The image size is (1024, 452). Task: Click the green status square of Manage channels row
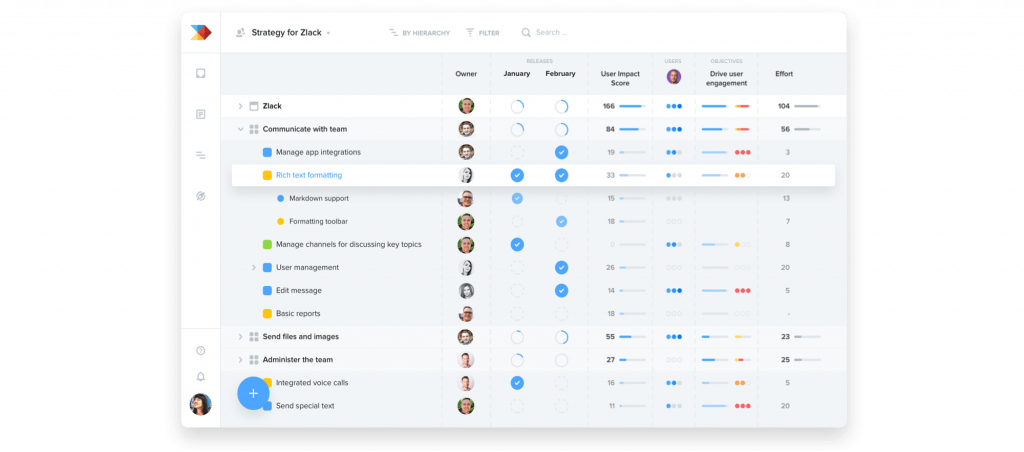pyautogui.click(x=267, y=244)
